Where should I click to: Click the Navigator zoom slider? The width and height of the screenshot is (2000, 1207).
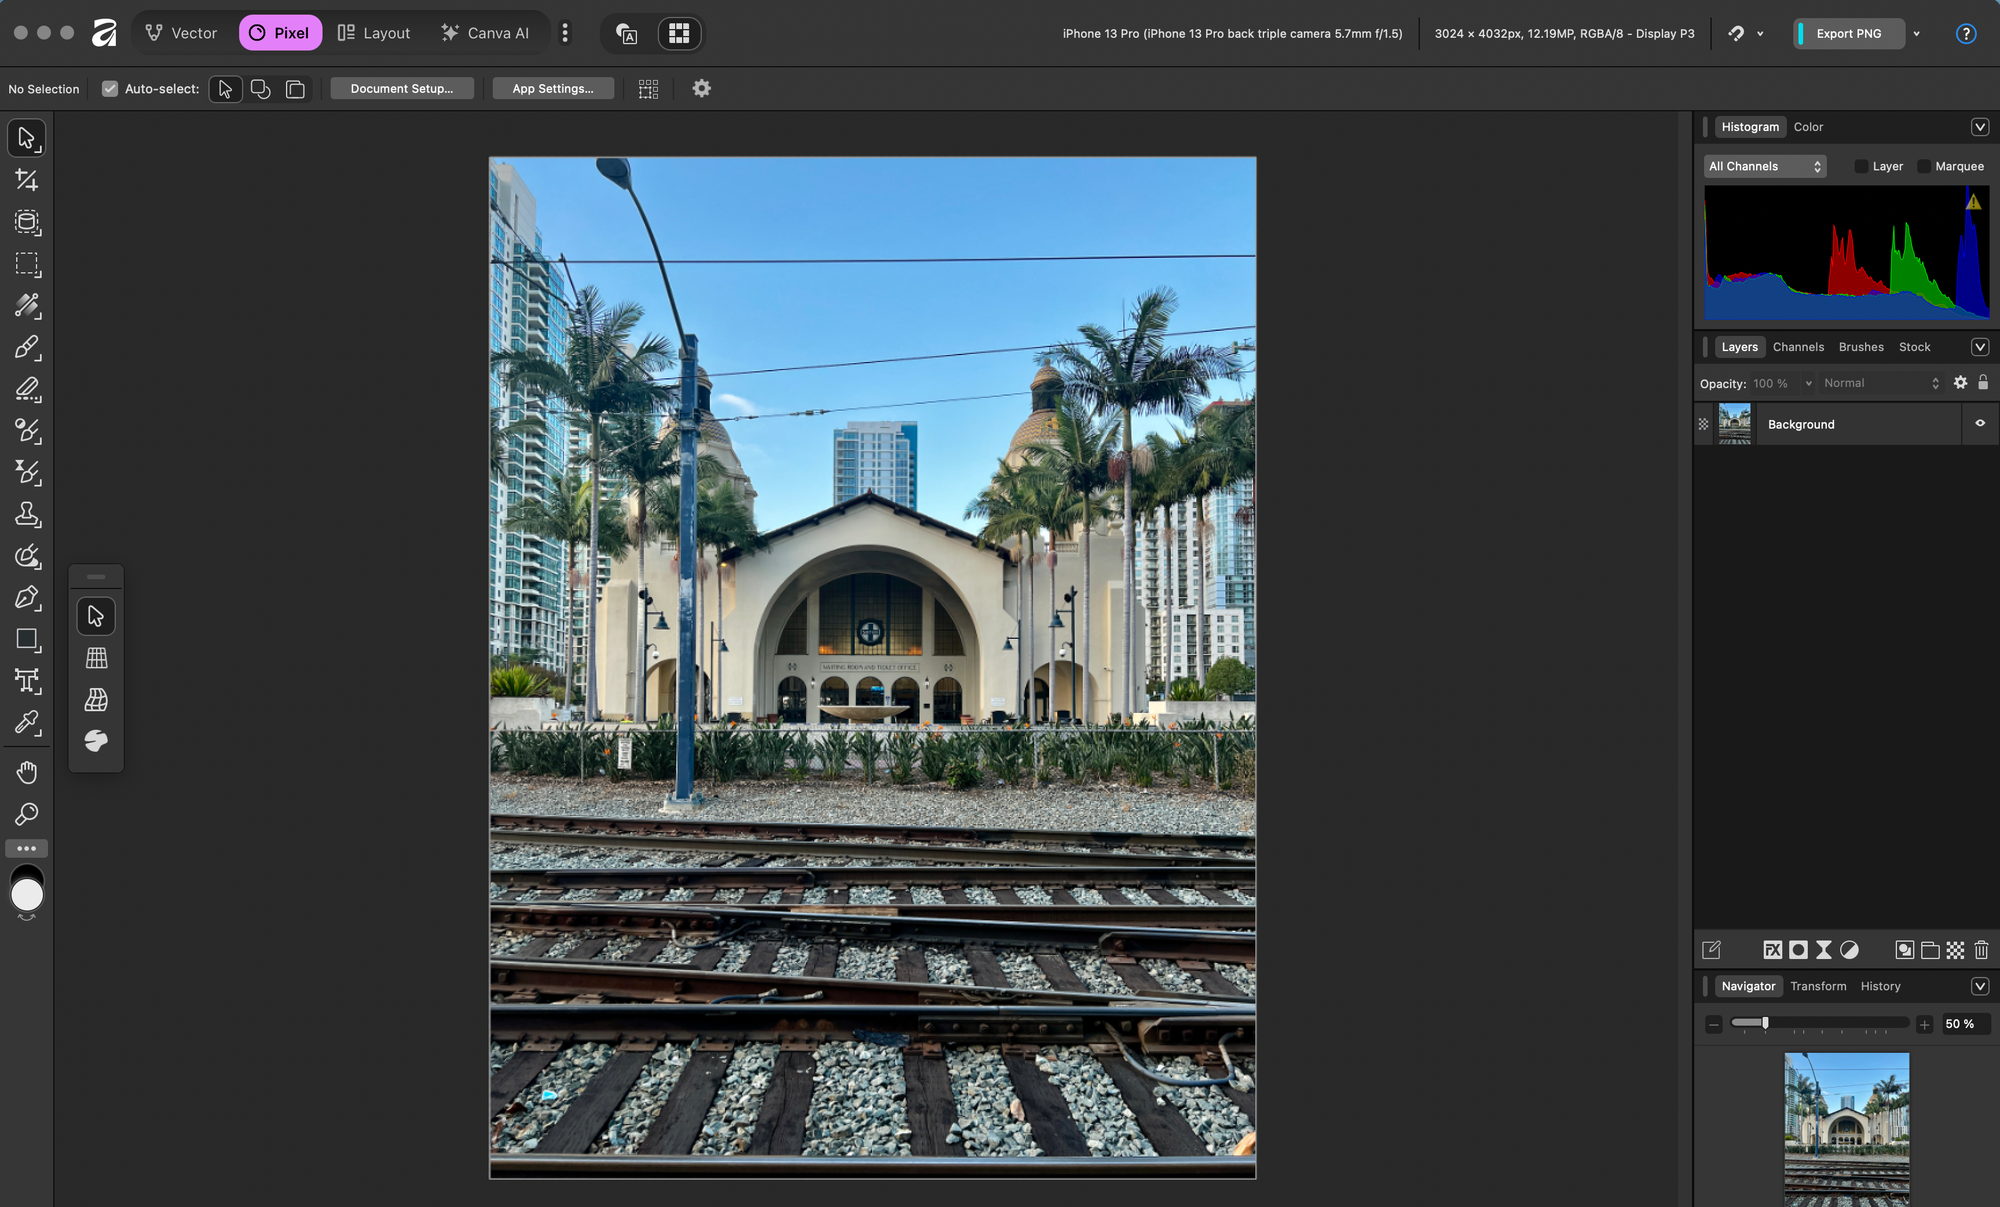[x=1818, y=1023]
